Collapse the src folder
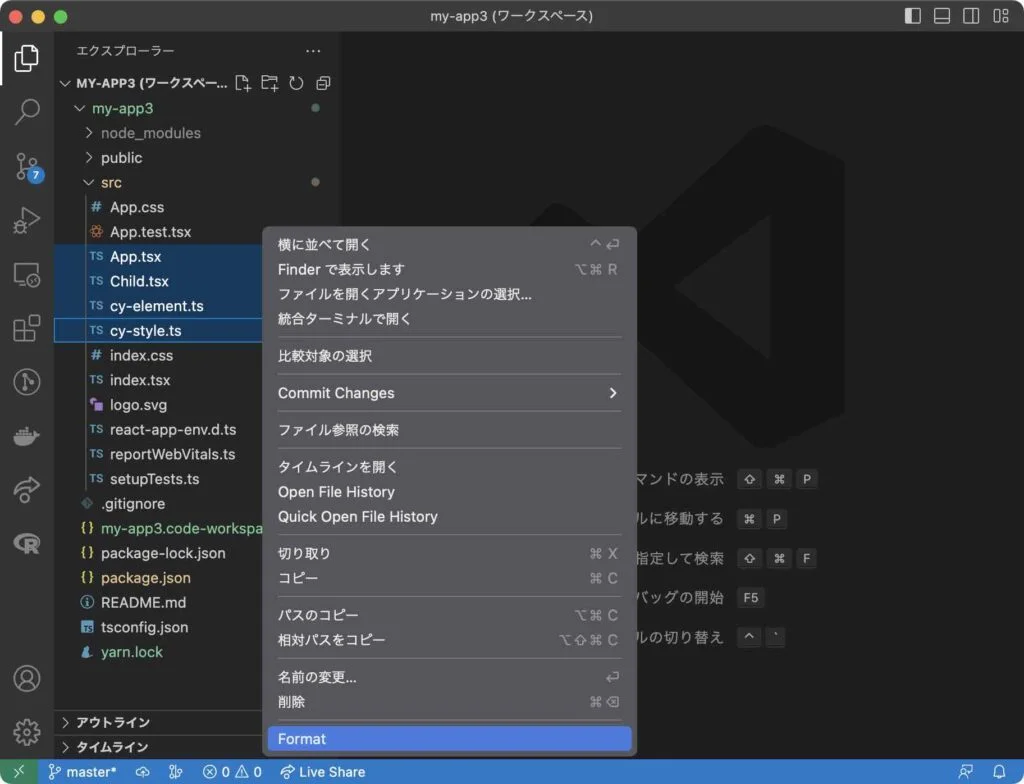The height and width of the screenshot is (784, 1024). point(111,182)
